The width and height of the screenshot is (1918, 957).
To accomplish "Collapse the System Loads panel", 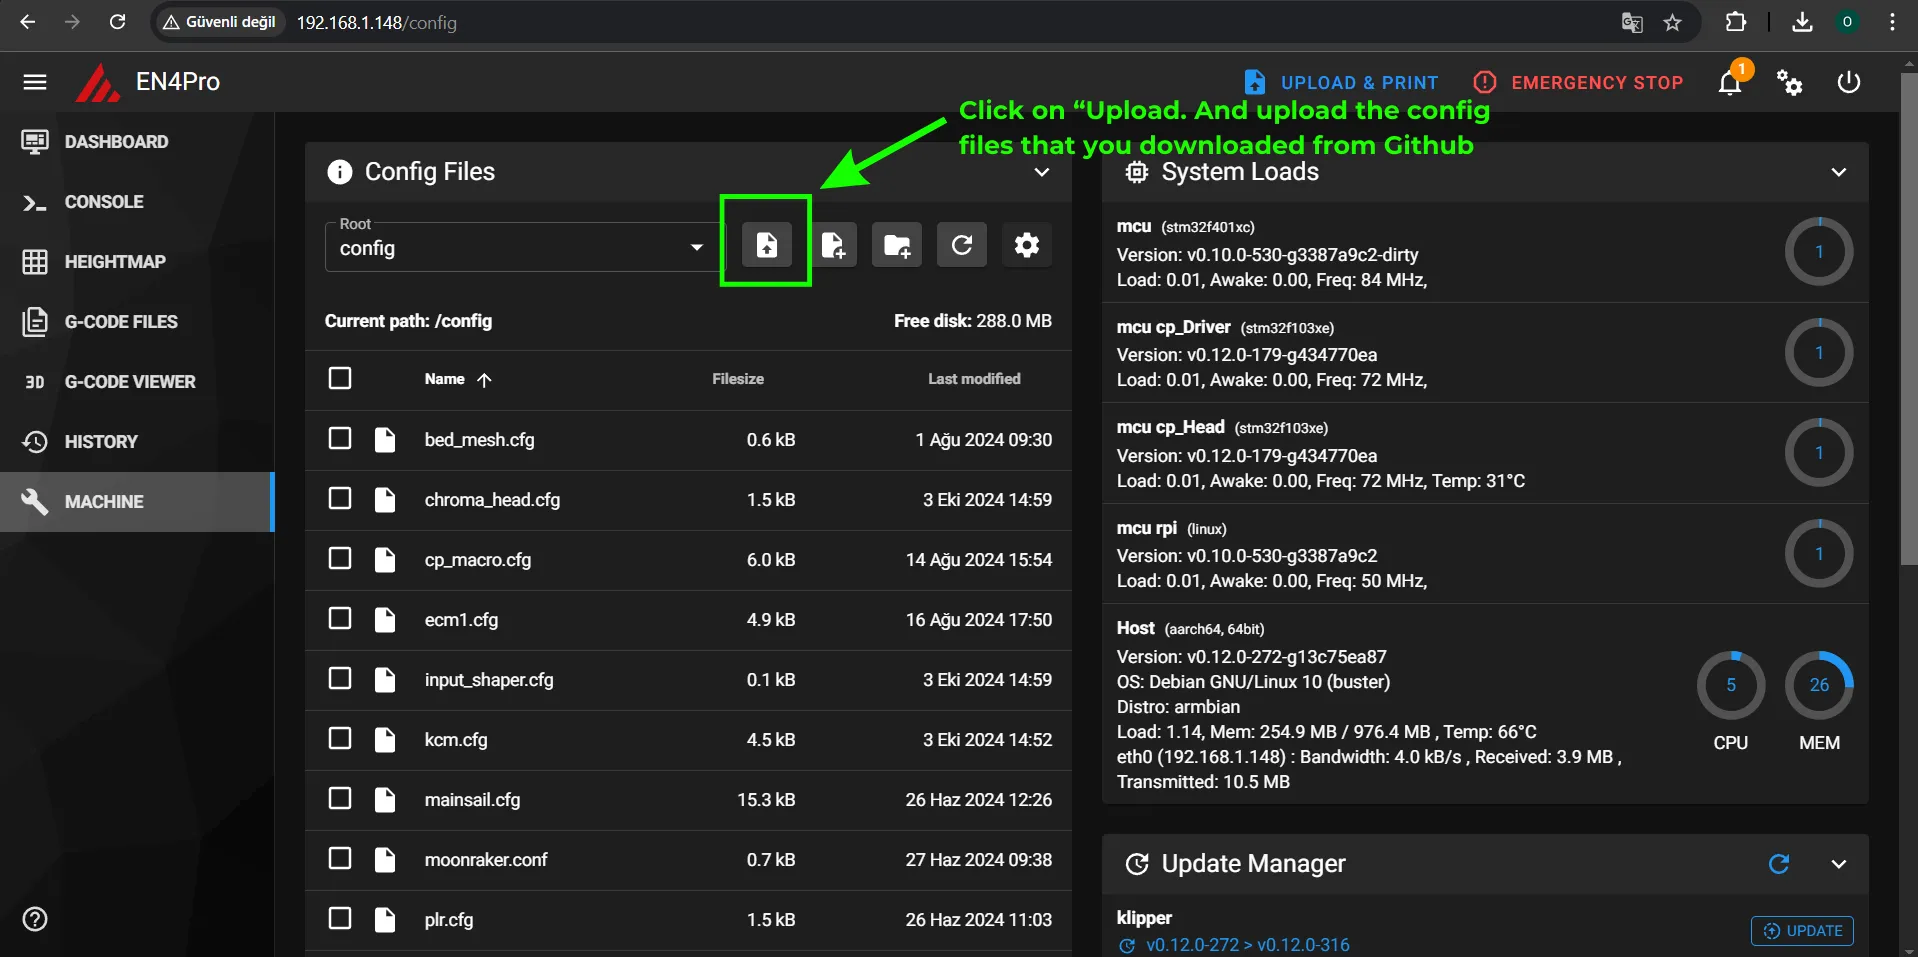I will (x=1838, y=172).
